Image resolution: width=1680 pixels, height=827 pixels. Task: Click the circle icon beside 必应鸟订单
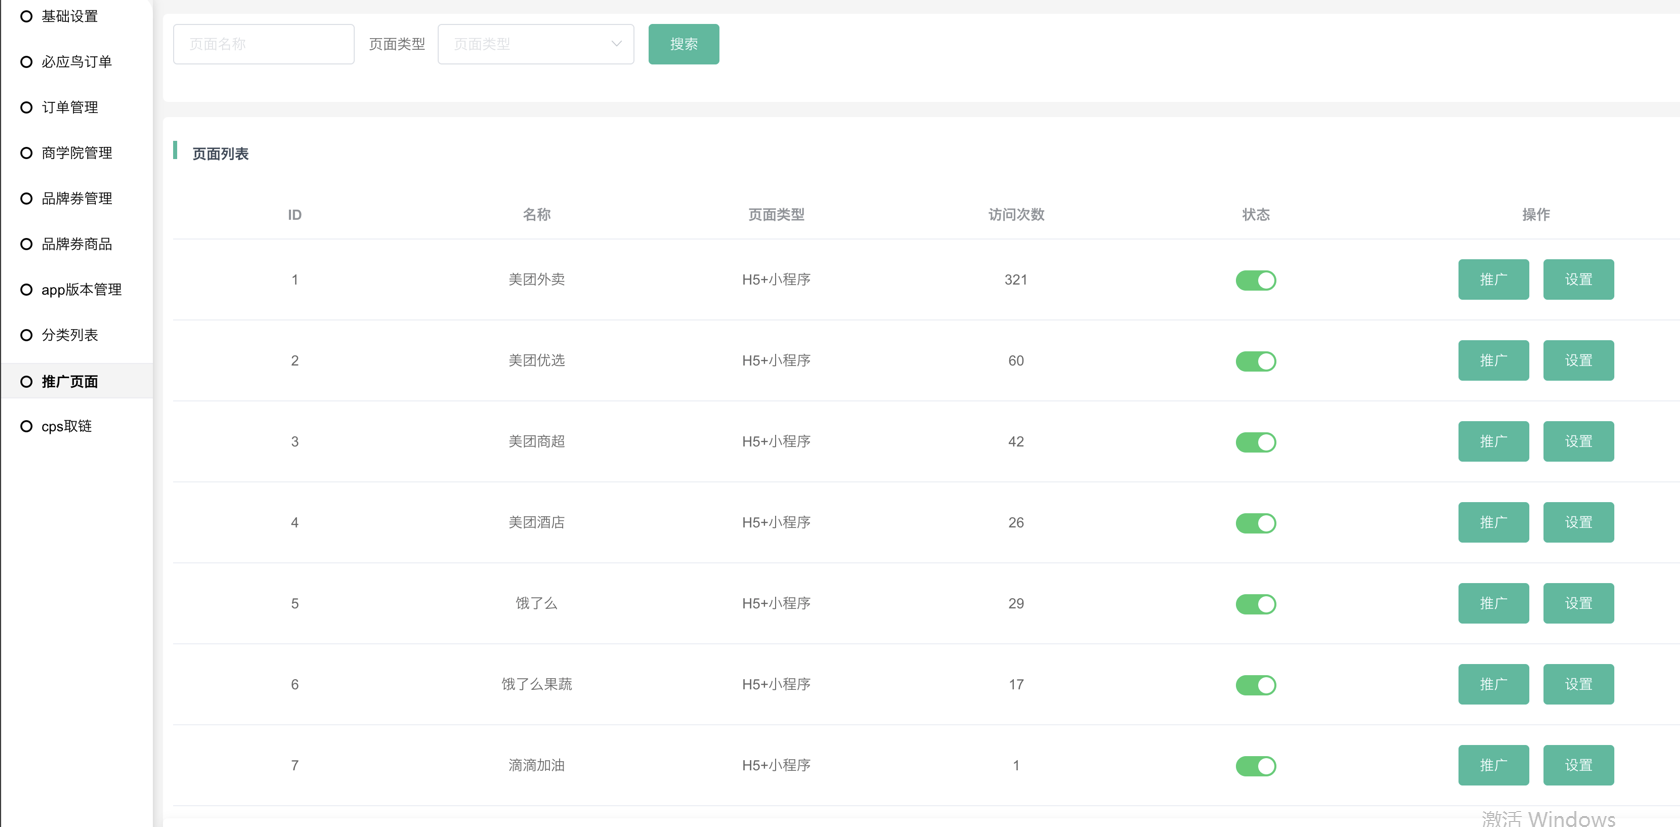(x=26, y=62)
